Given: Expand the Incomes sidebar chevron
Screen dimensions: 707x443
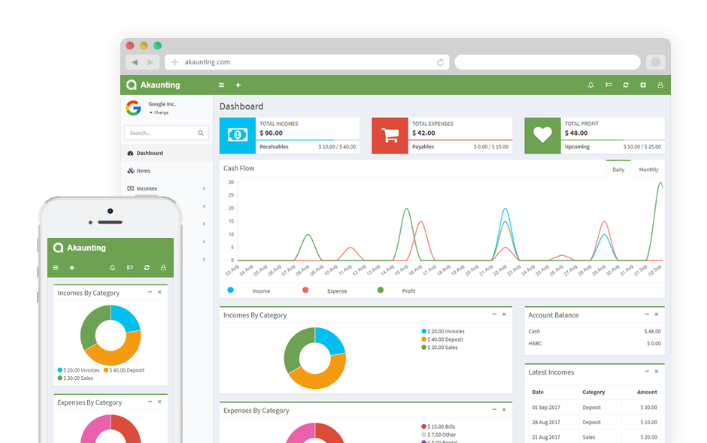Looking at the screenshot, I should click(x=204, y=189).
